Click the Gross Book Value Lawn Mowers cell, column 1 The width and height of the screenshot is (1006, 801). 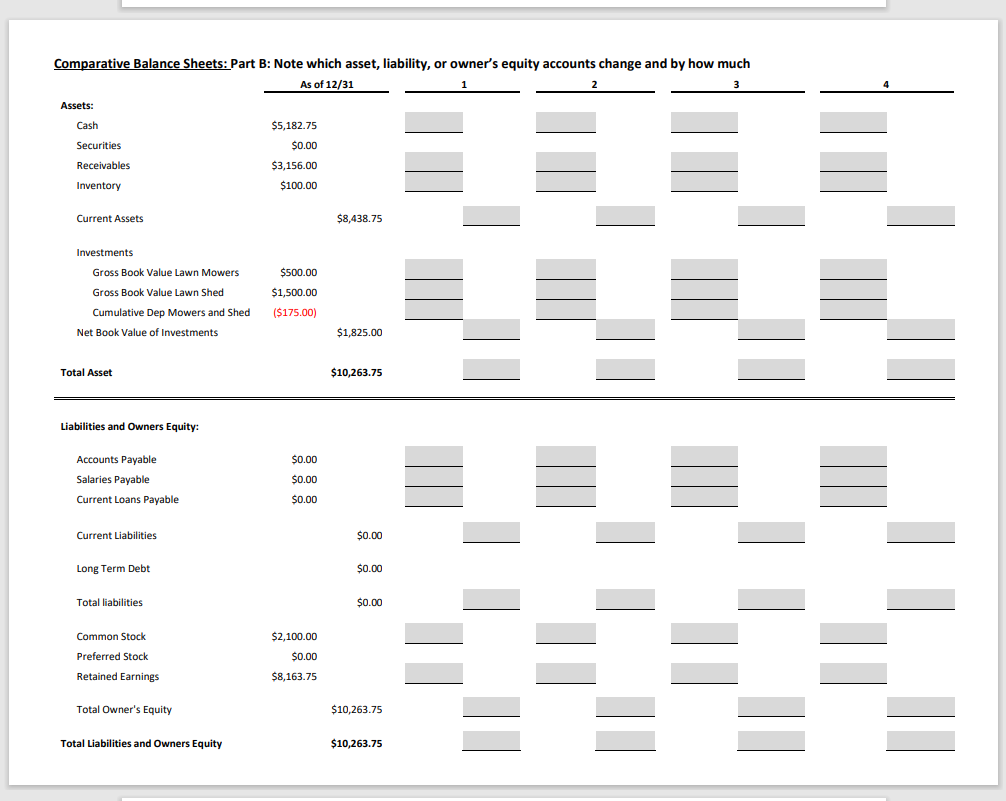pyautogui.click(x=433, y=268)
